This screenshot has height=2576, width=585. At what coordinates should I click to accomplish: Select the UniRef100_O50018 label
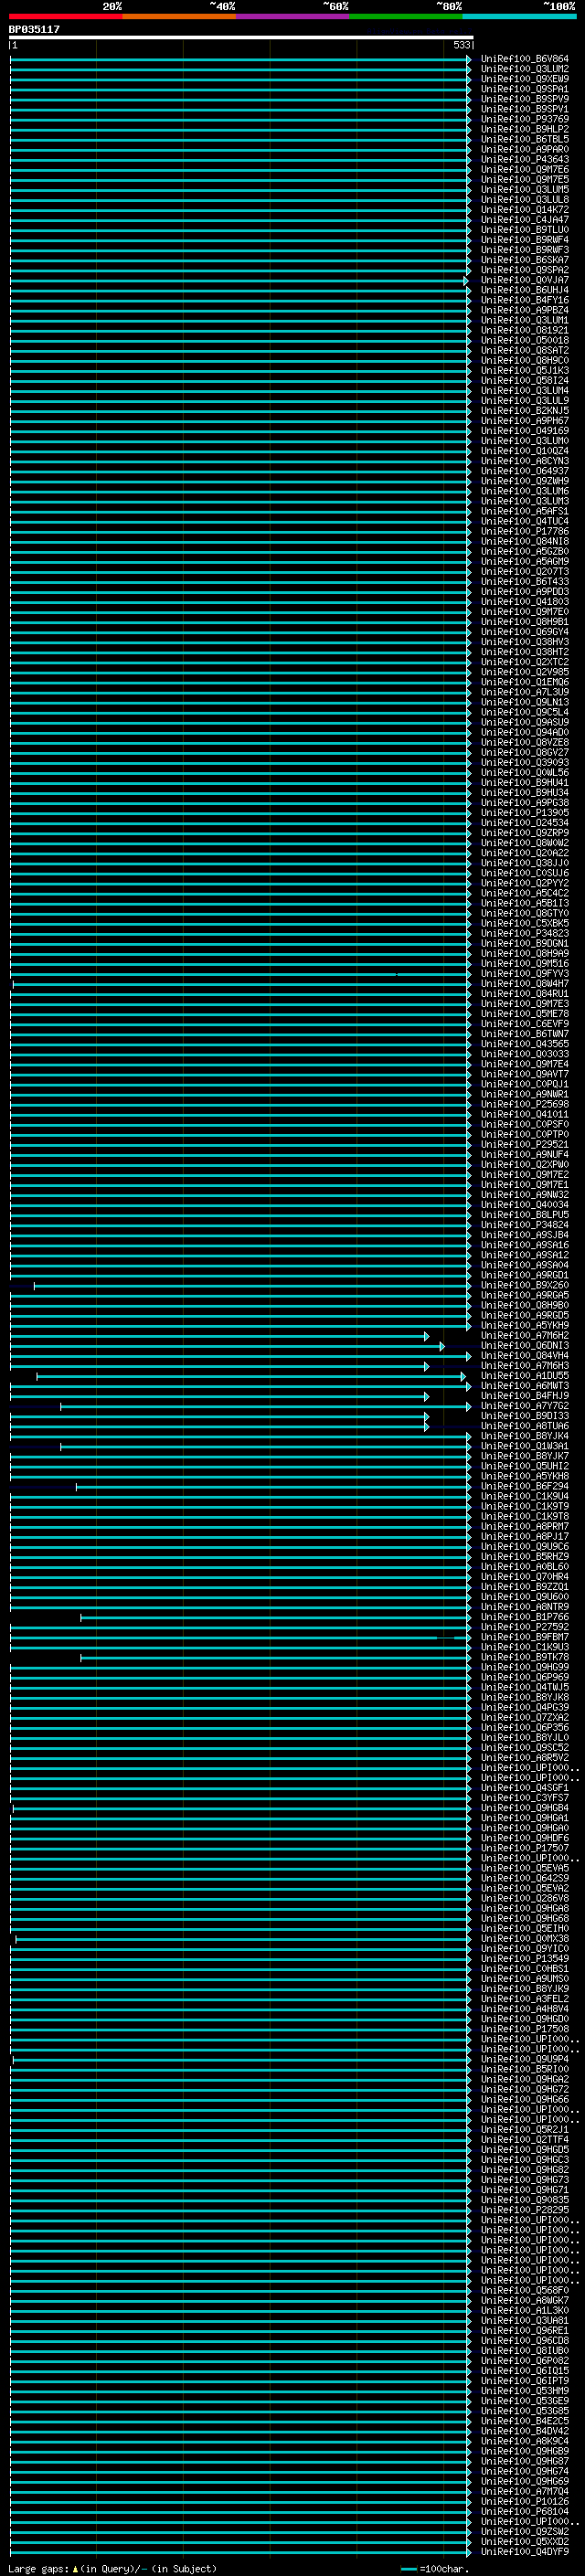coord(525,340)
